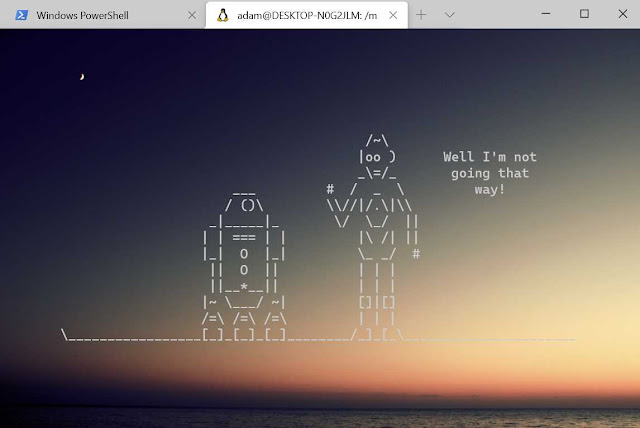Image resolution: width=640 pixels, height=428 pixels.
Task: Click the text "going that"
Action: (490, 174)
